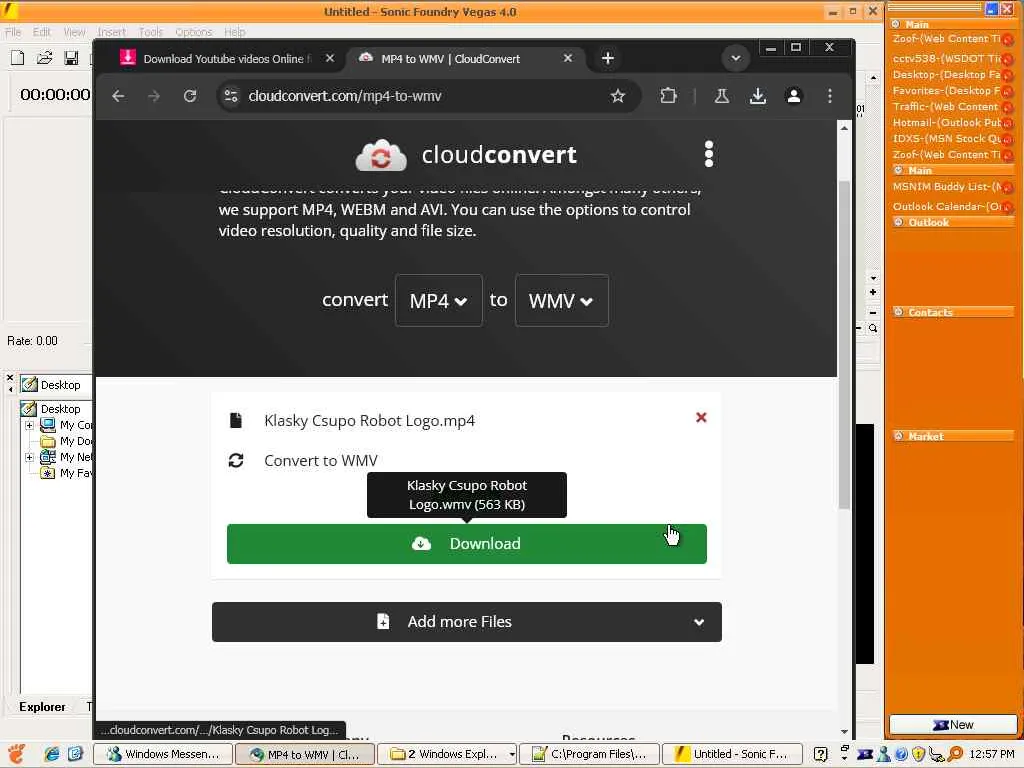Reload the CloudConvert page
The width and height of the screenshot is (1024, 768).
click(190, 96)
